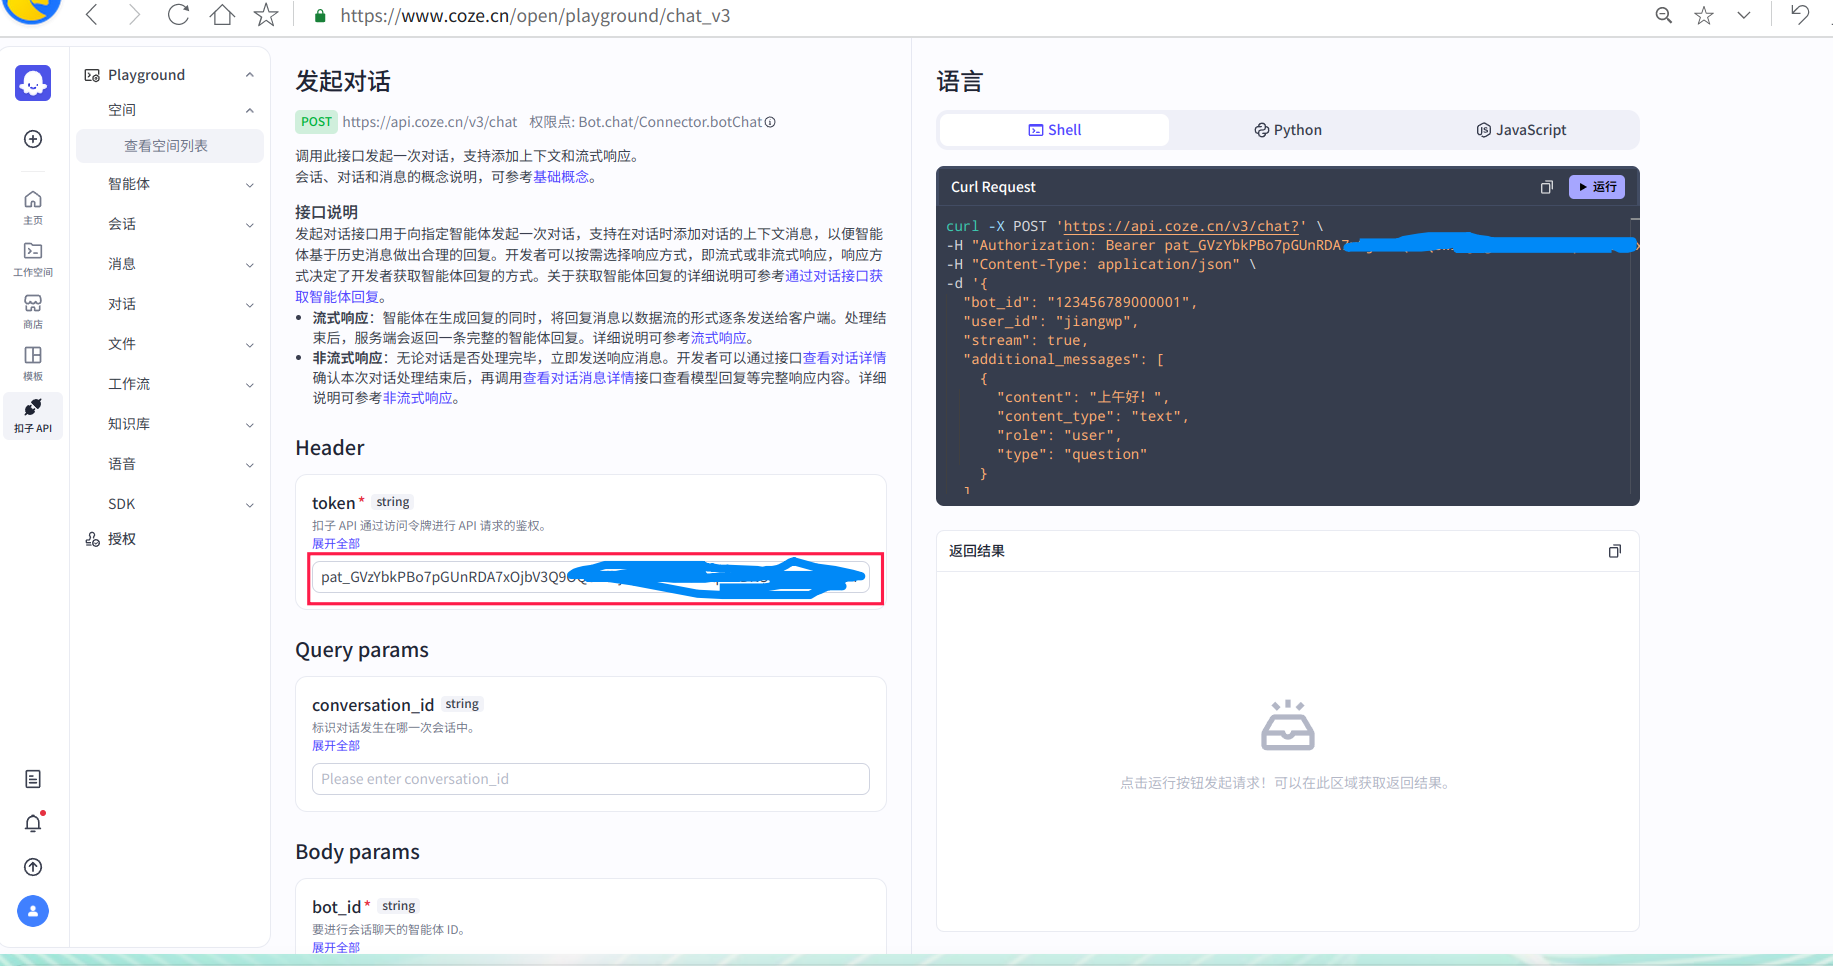The image size is (1833, 966).
Task: Click 展开全部 under conversation_id
Action: click(336, 746)
